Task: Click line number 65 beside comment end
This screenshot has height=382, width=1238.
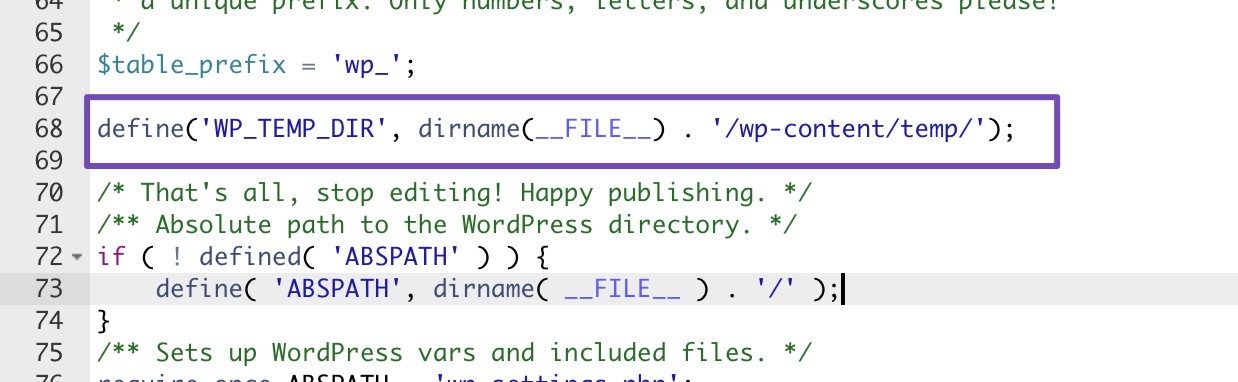Action: coord(48,34)
